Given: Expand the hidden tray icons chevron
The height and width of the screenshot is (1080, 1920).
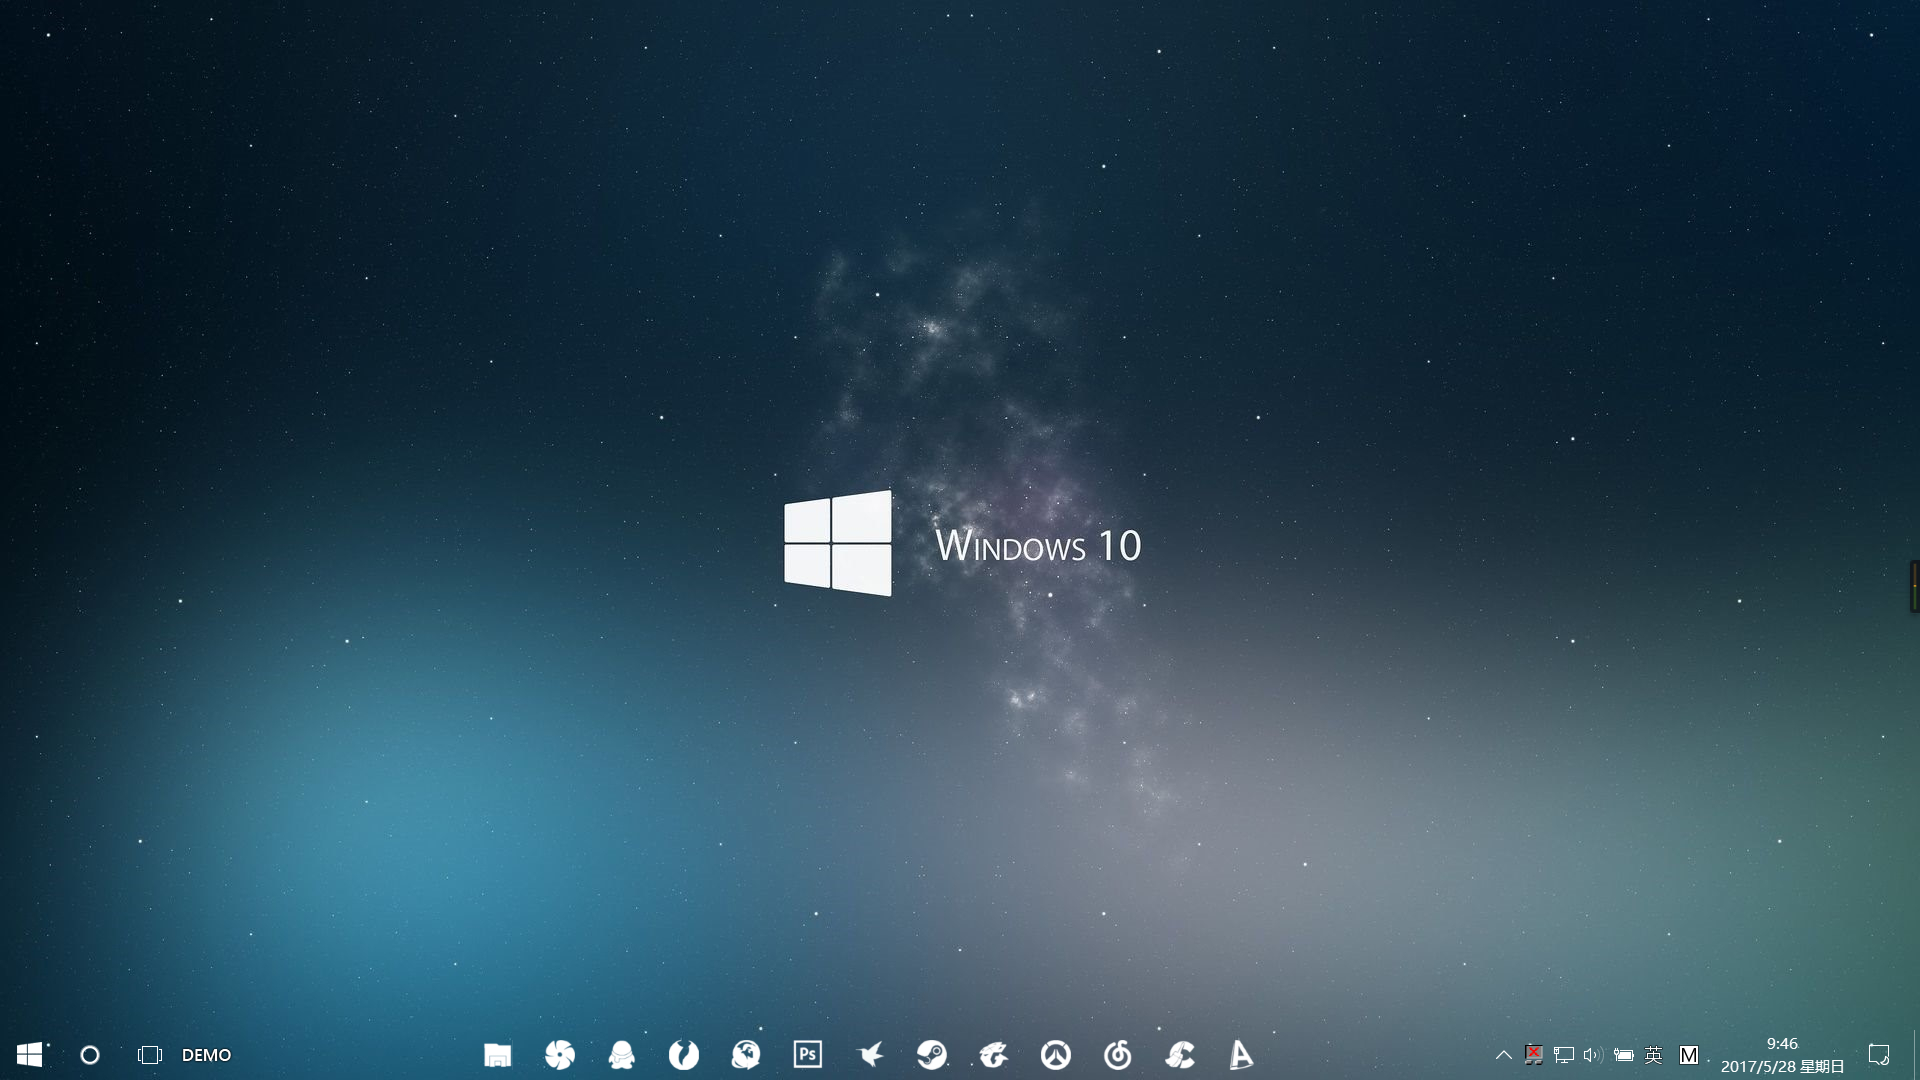Looking at the screenshot, I should pyautogui.click(x=1503, y=1054).
